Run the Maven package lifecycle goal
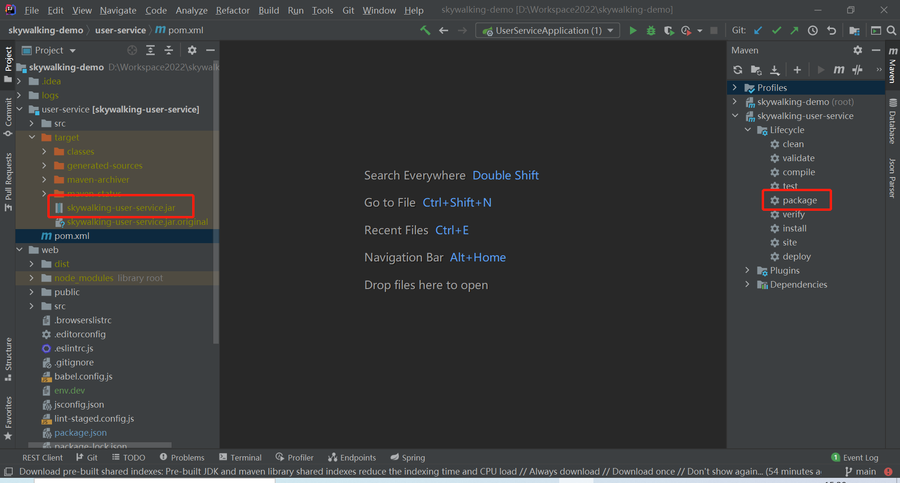This screenshot has width=900, height=483. pos(799,200)
